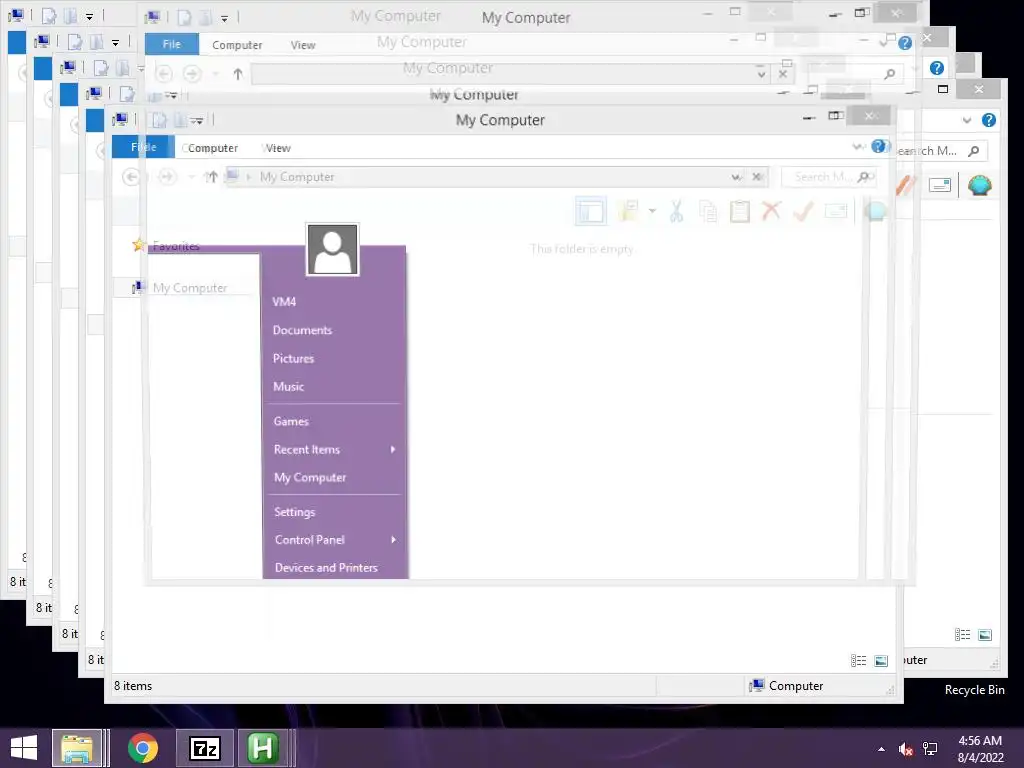Go forward using front window Forward arrow
Viewport: 1024px width, 768px height.
(167, 176)
